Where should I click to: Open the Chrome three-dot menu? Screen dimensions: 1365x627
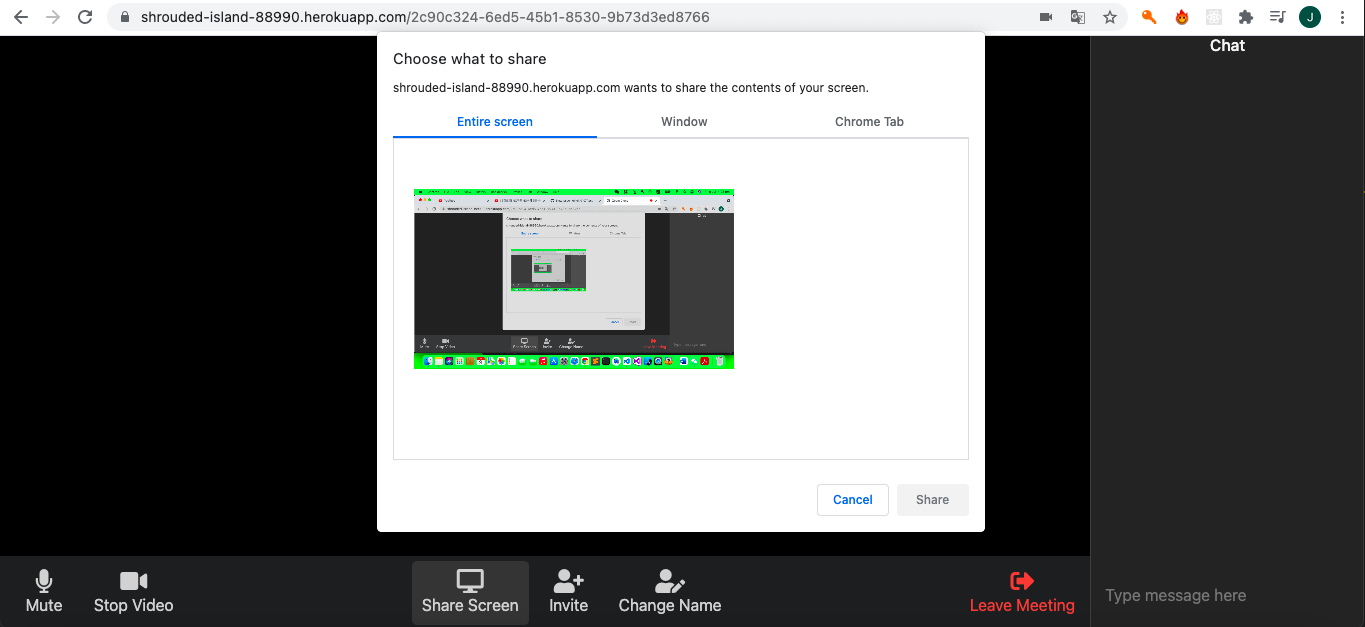click(1342, 16)
